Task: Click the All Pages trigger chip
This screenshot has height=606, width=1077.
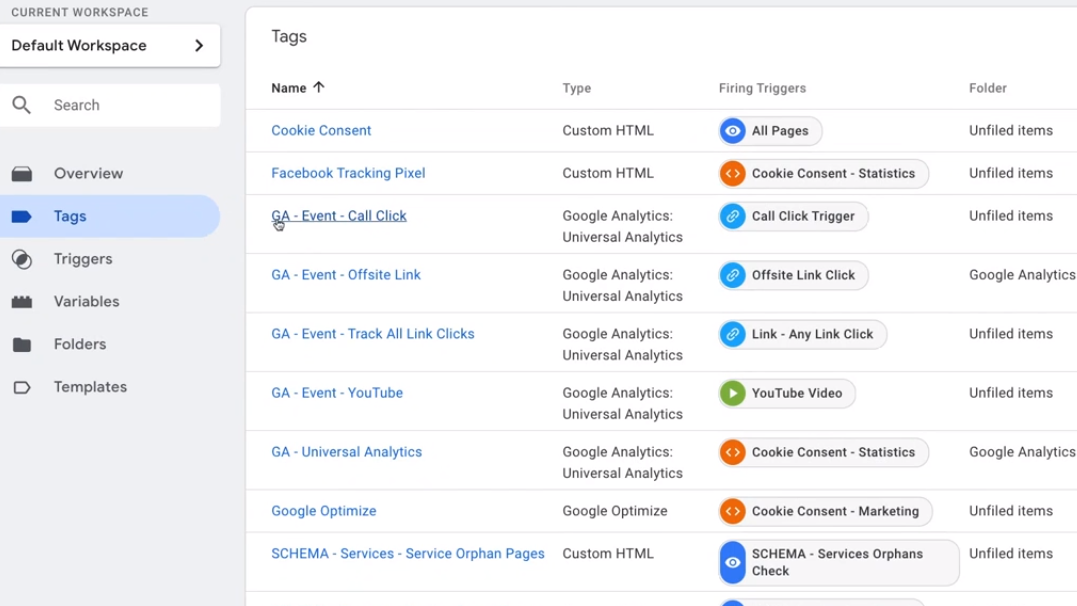Action: [x=770, y=131]
